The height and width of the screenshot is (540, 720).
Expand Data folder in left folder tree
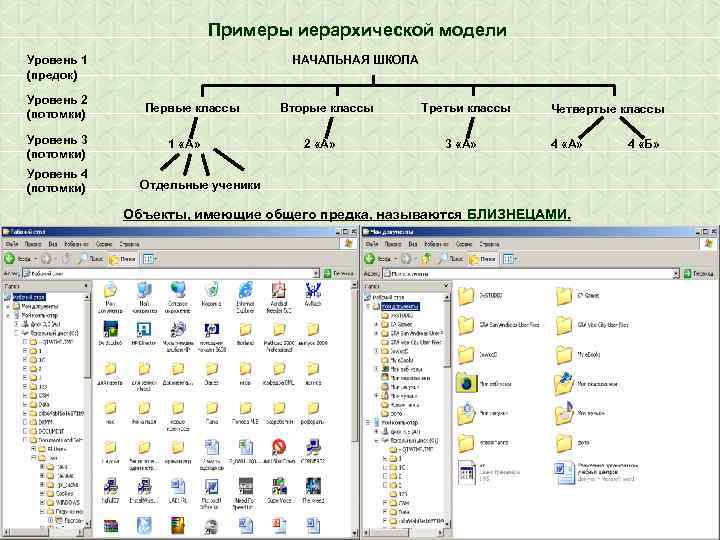pos(25,405)
